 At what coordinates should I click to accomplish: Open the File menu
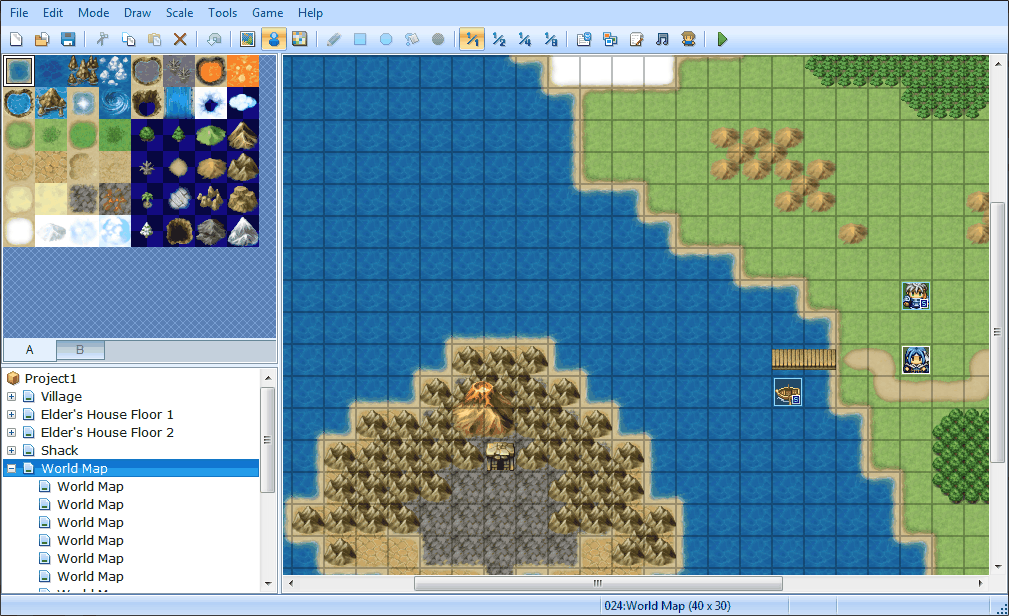tap(19, 13)
